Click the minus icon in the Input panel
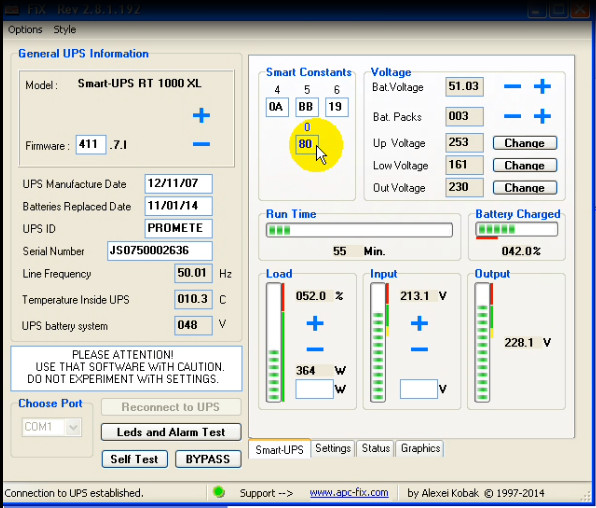596x508 pixels. point(419,349)
